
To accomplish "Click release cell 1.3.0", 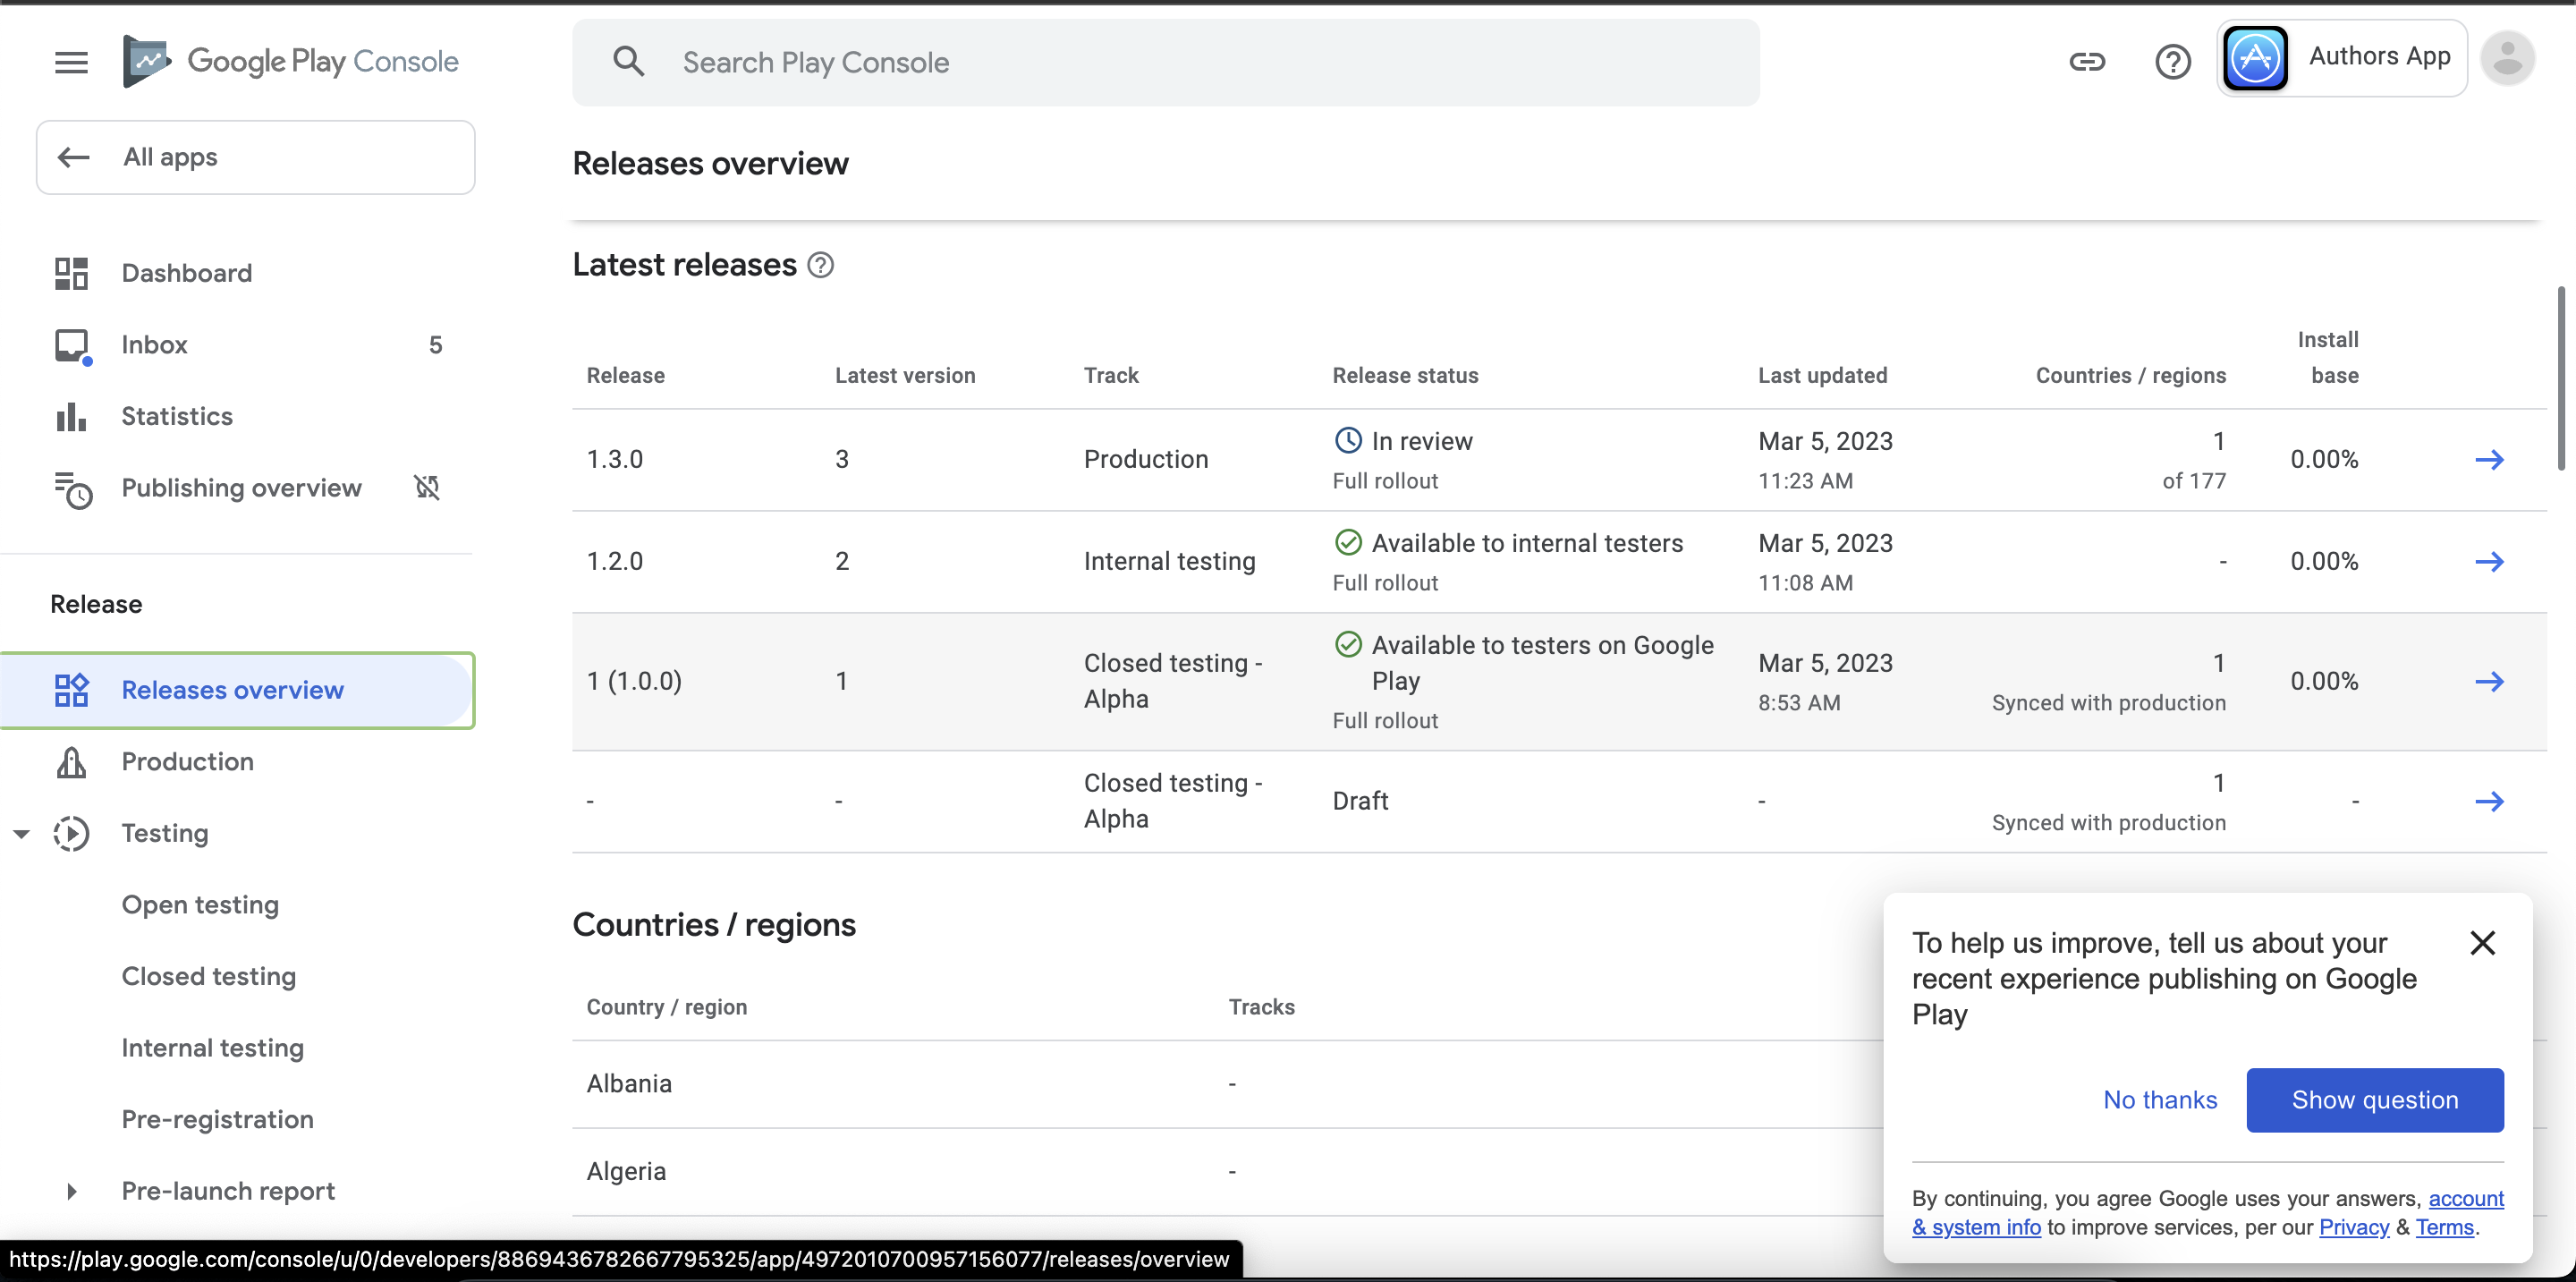I will click(x=614, y=459).
